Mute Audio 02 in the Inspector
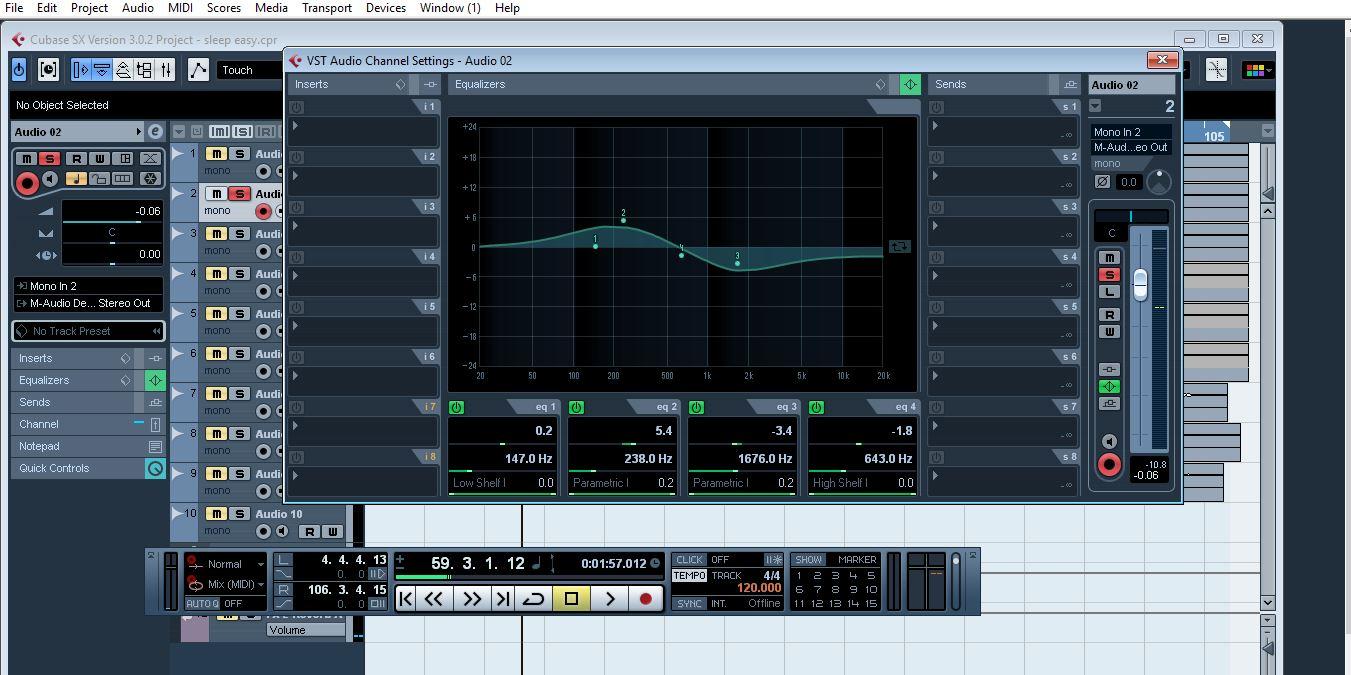This screenshot has width=1351, height=675. pyautogui.click(x=26, y=159)
